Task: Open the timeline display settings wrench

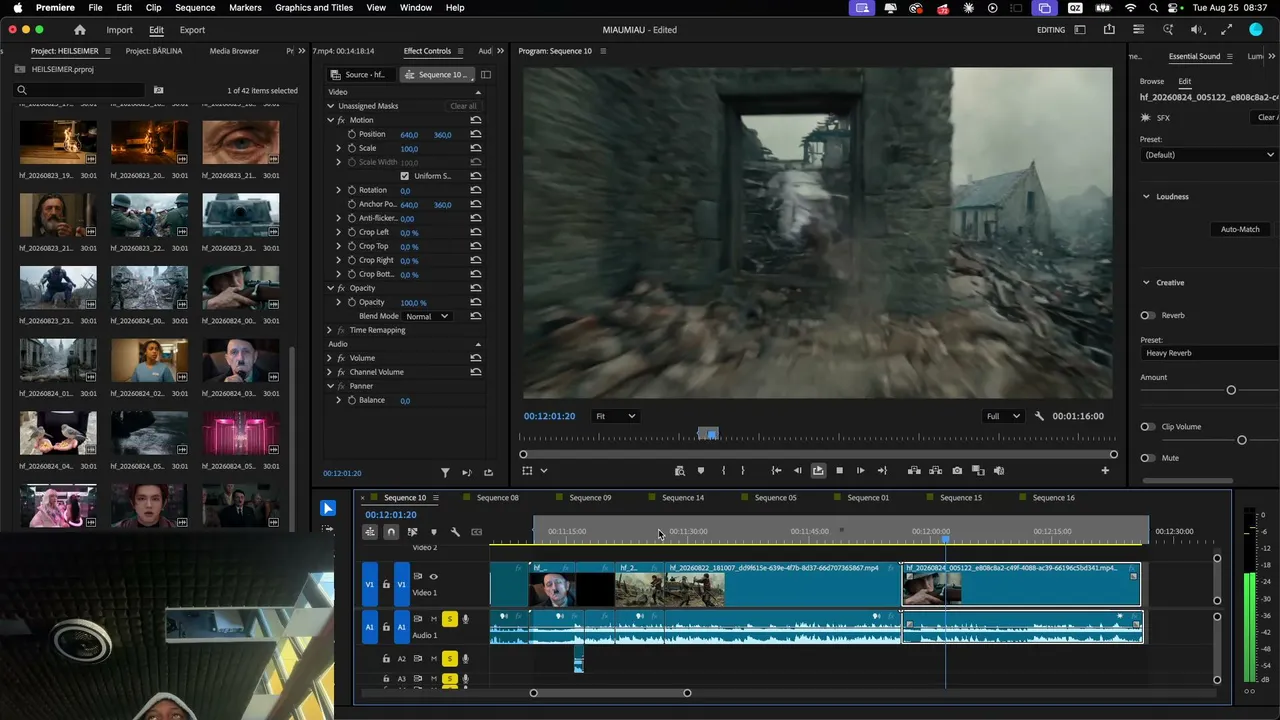Action: (455, 532)
